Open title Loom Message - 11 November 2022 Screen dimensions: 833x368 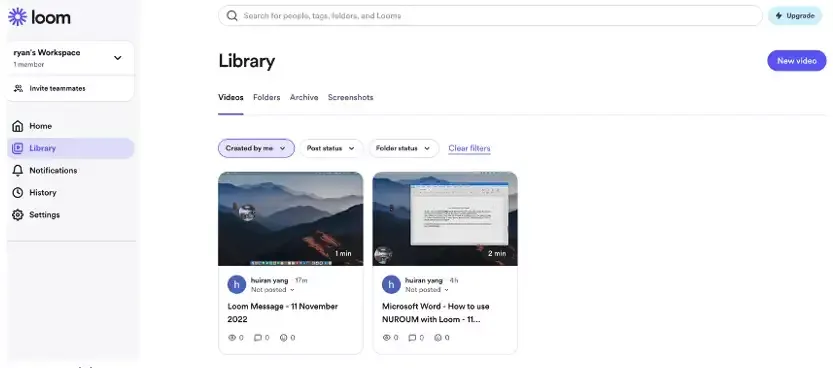pyautogui.click(x=283, y=313)
